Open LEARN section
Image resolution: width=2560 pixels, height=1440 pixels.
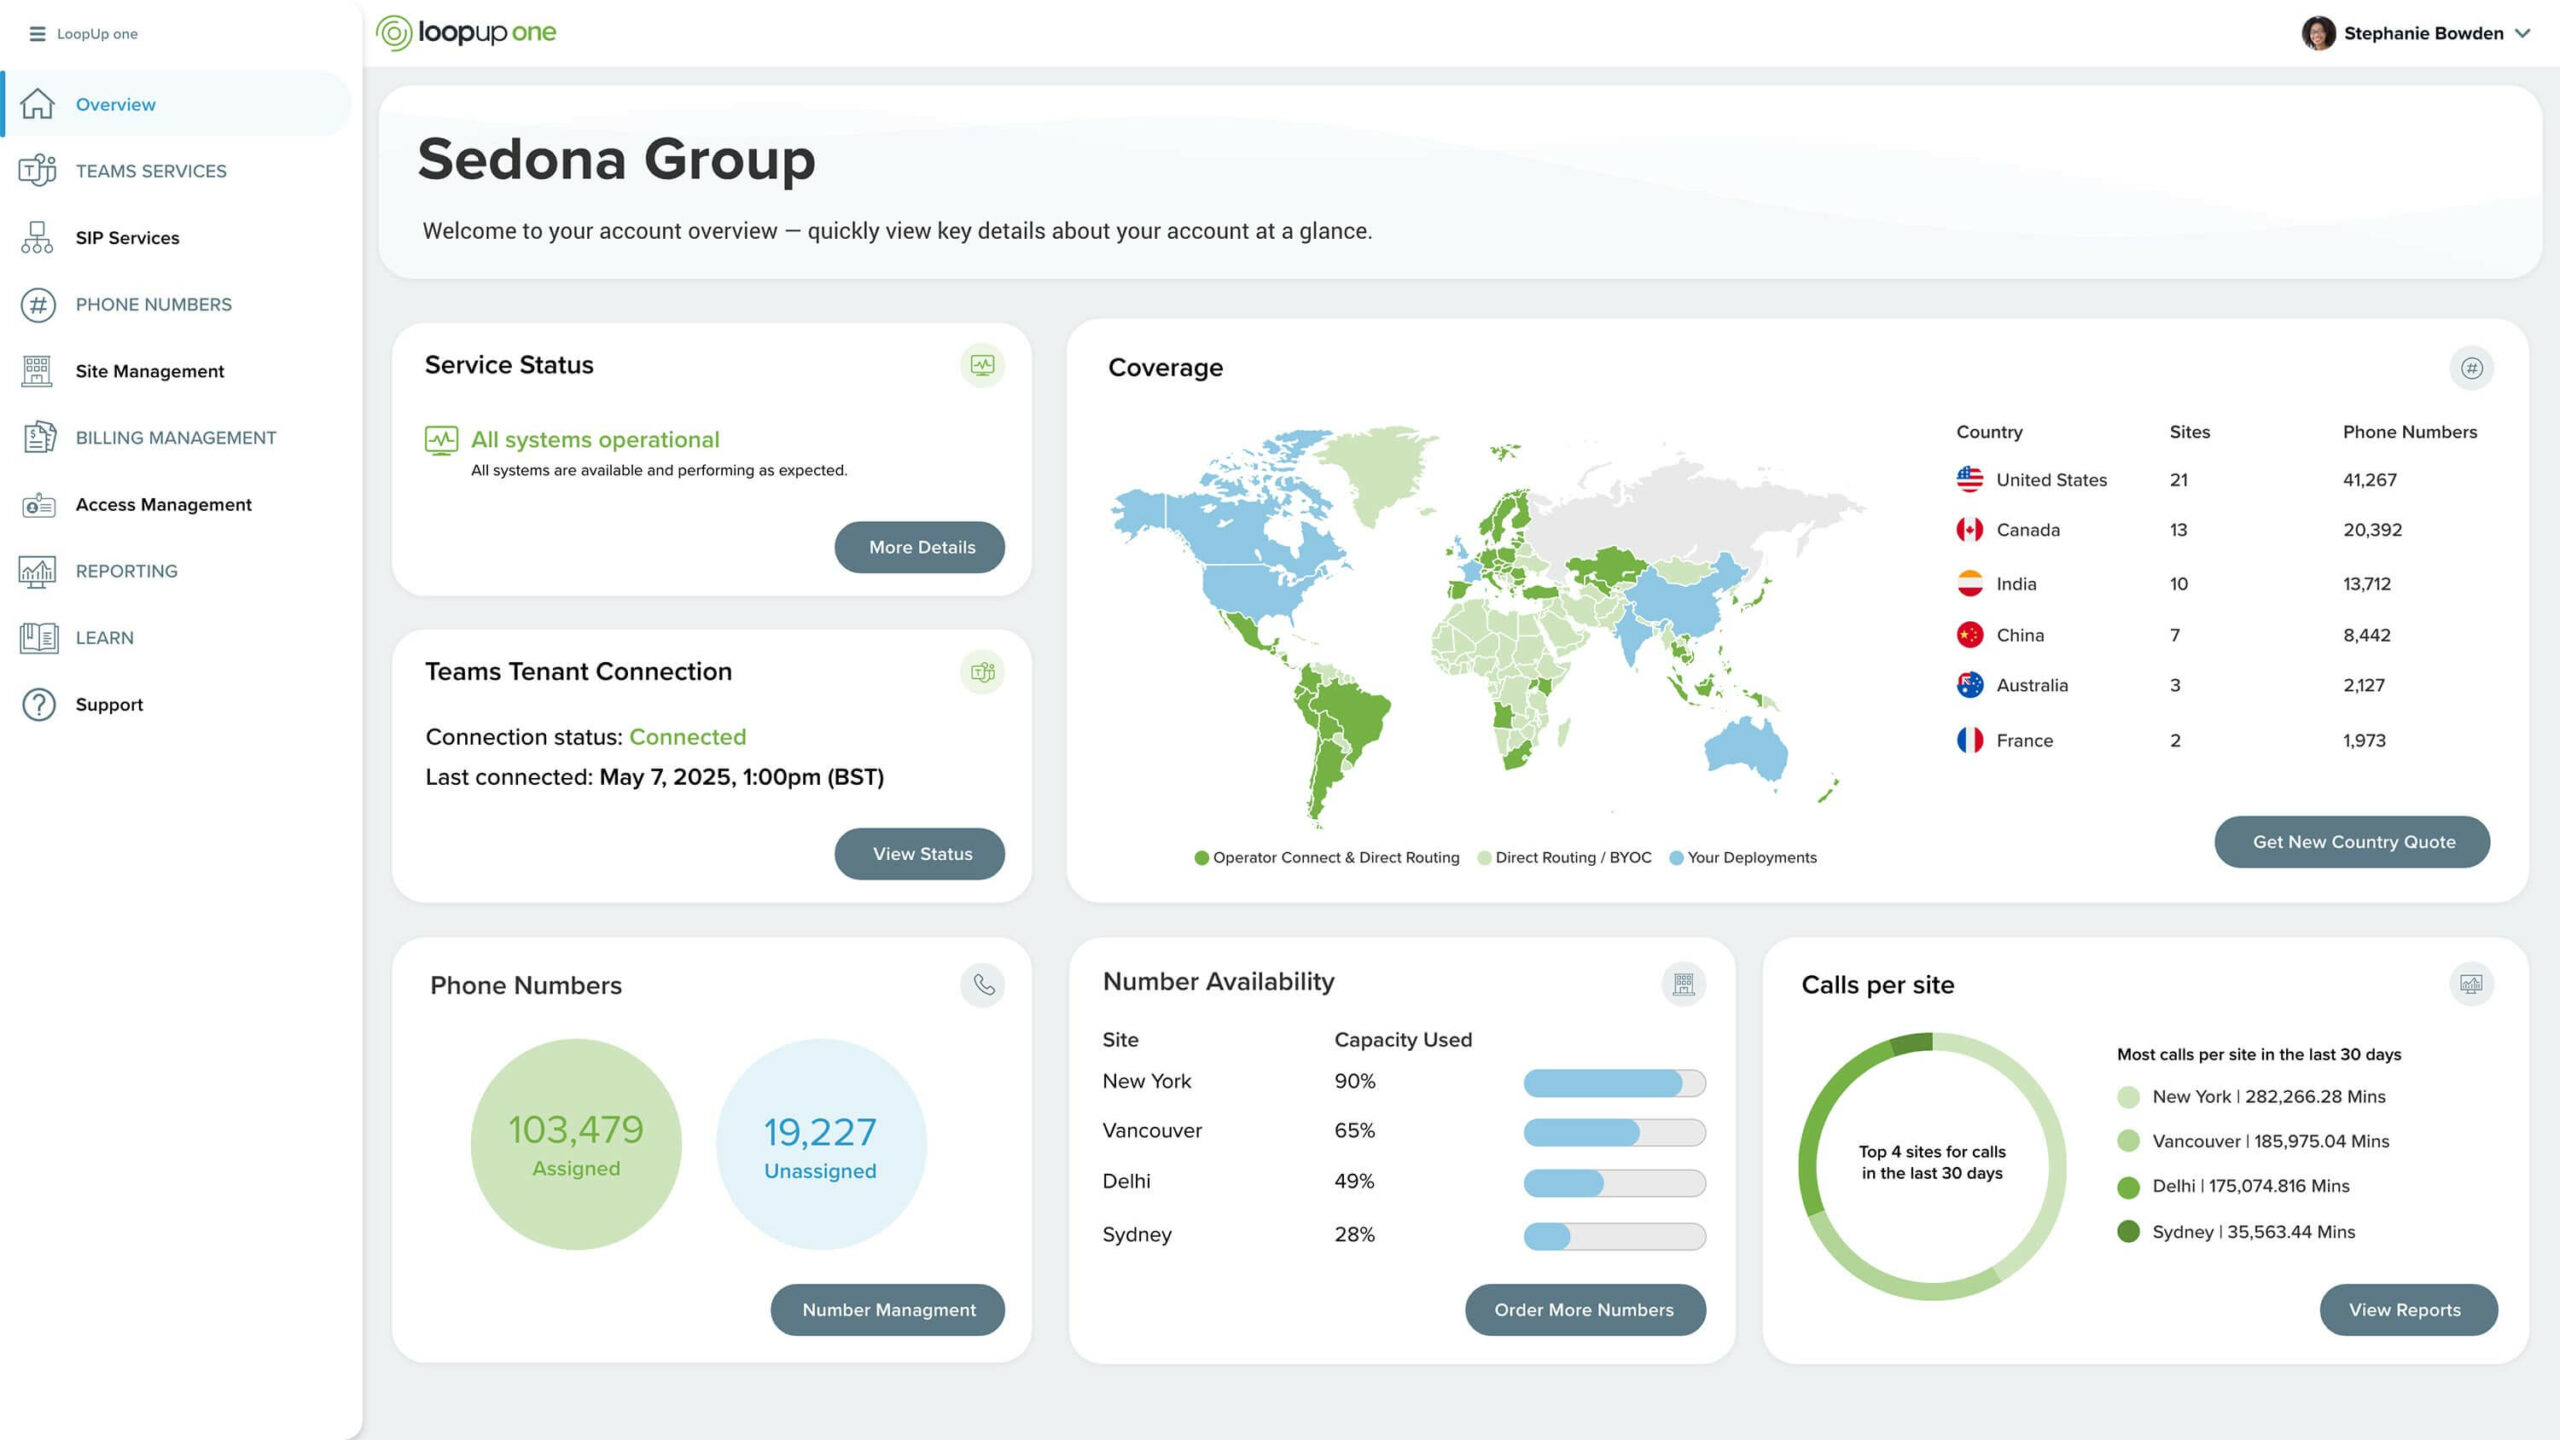[x=104, y=638]
